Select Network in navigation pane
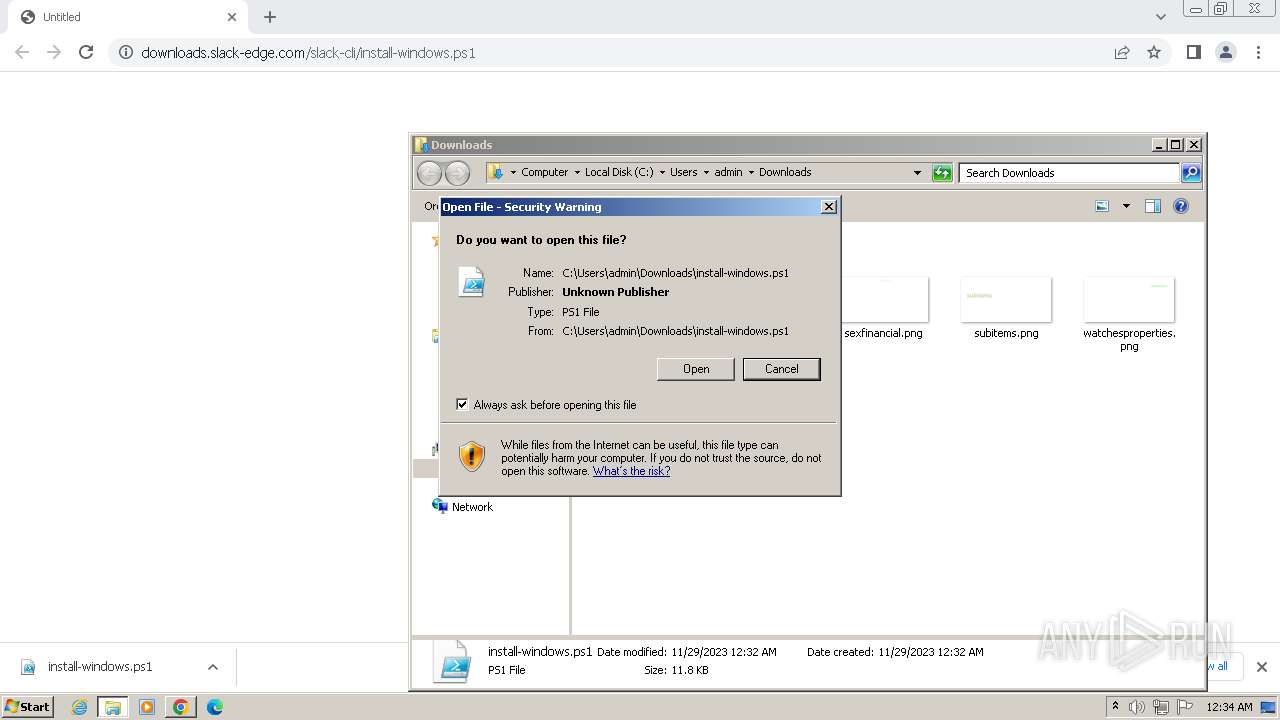1280x720 pixels. tap(472, 507)
